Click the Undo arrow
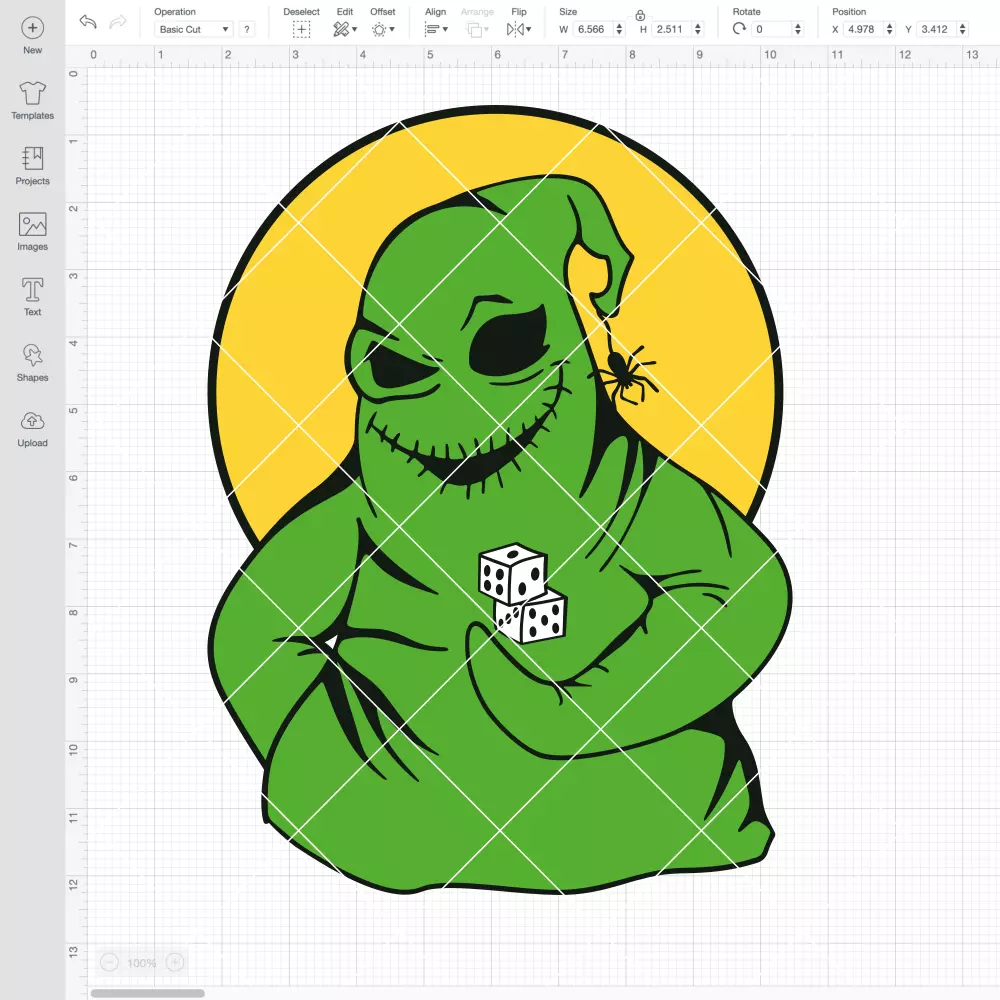The width and height of the screenshot is (1000, 1000). click(88, 22)
